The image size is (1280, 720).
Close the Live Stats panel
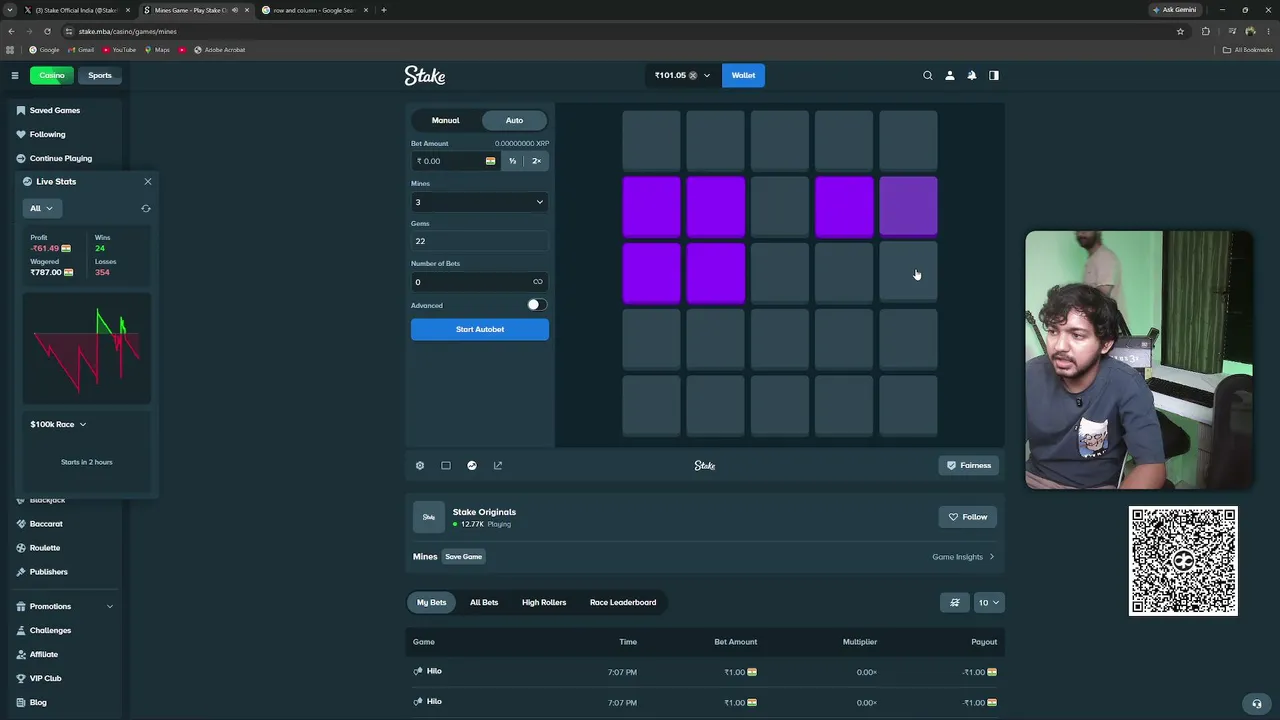(148, 181)
